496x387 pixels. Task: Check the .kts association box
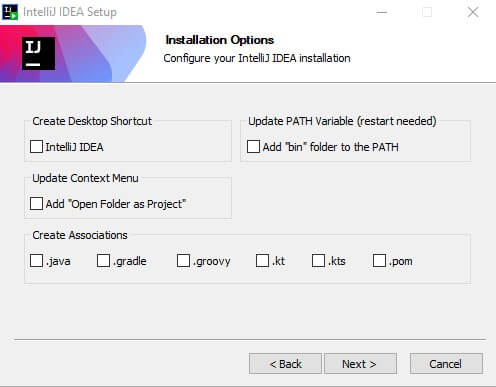click(x=318, y=260)
